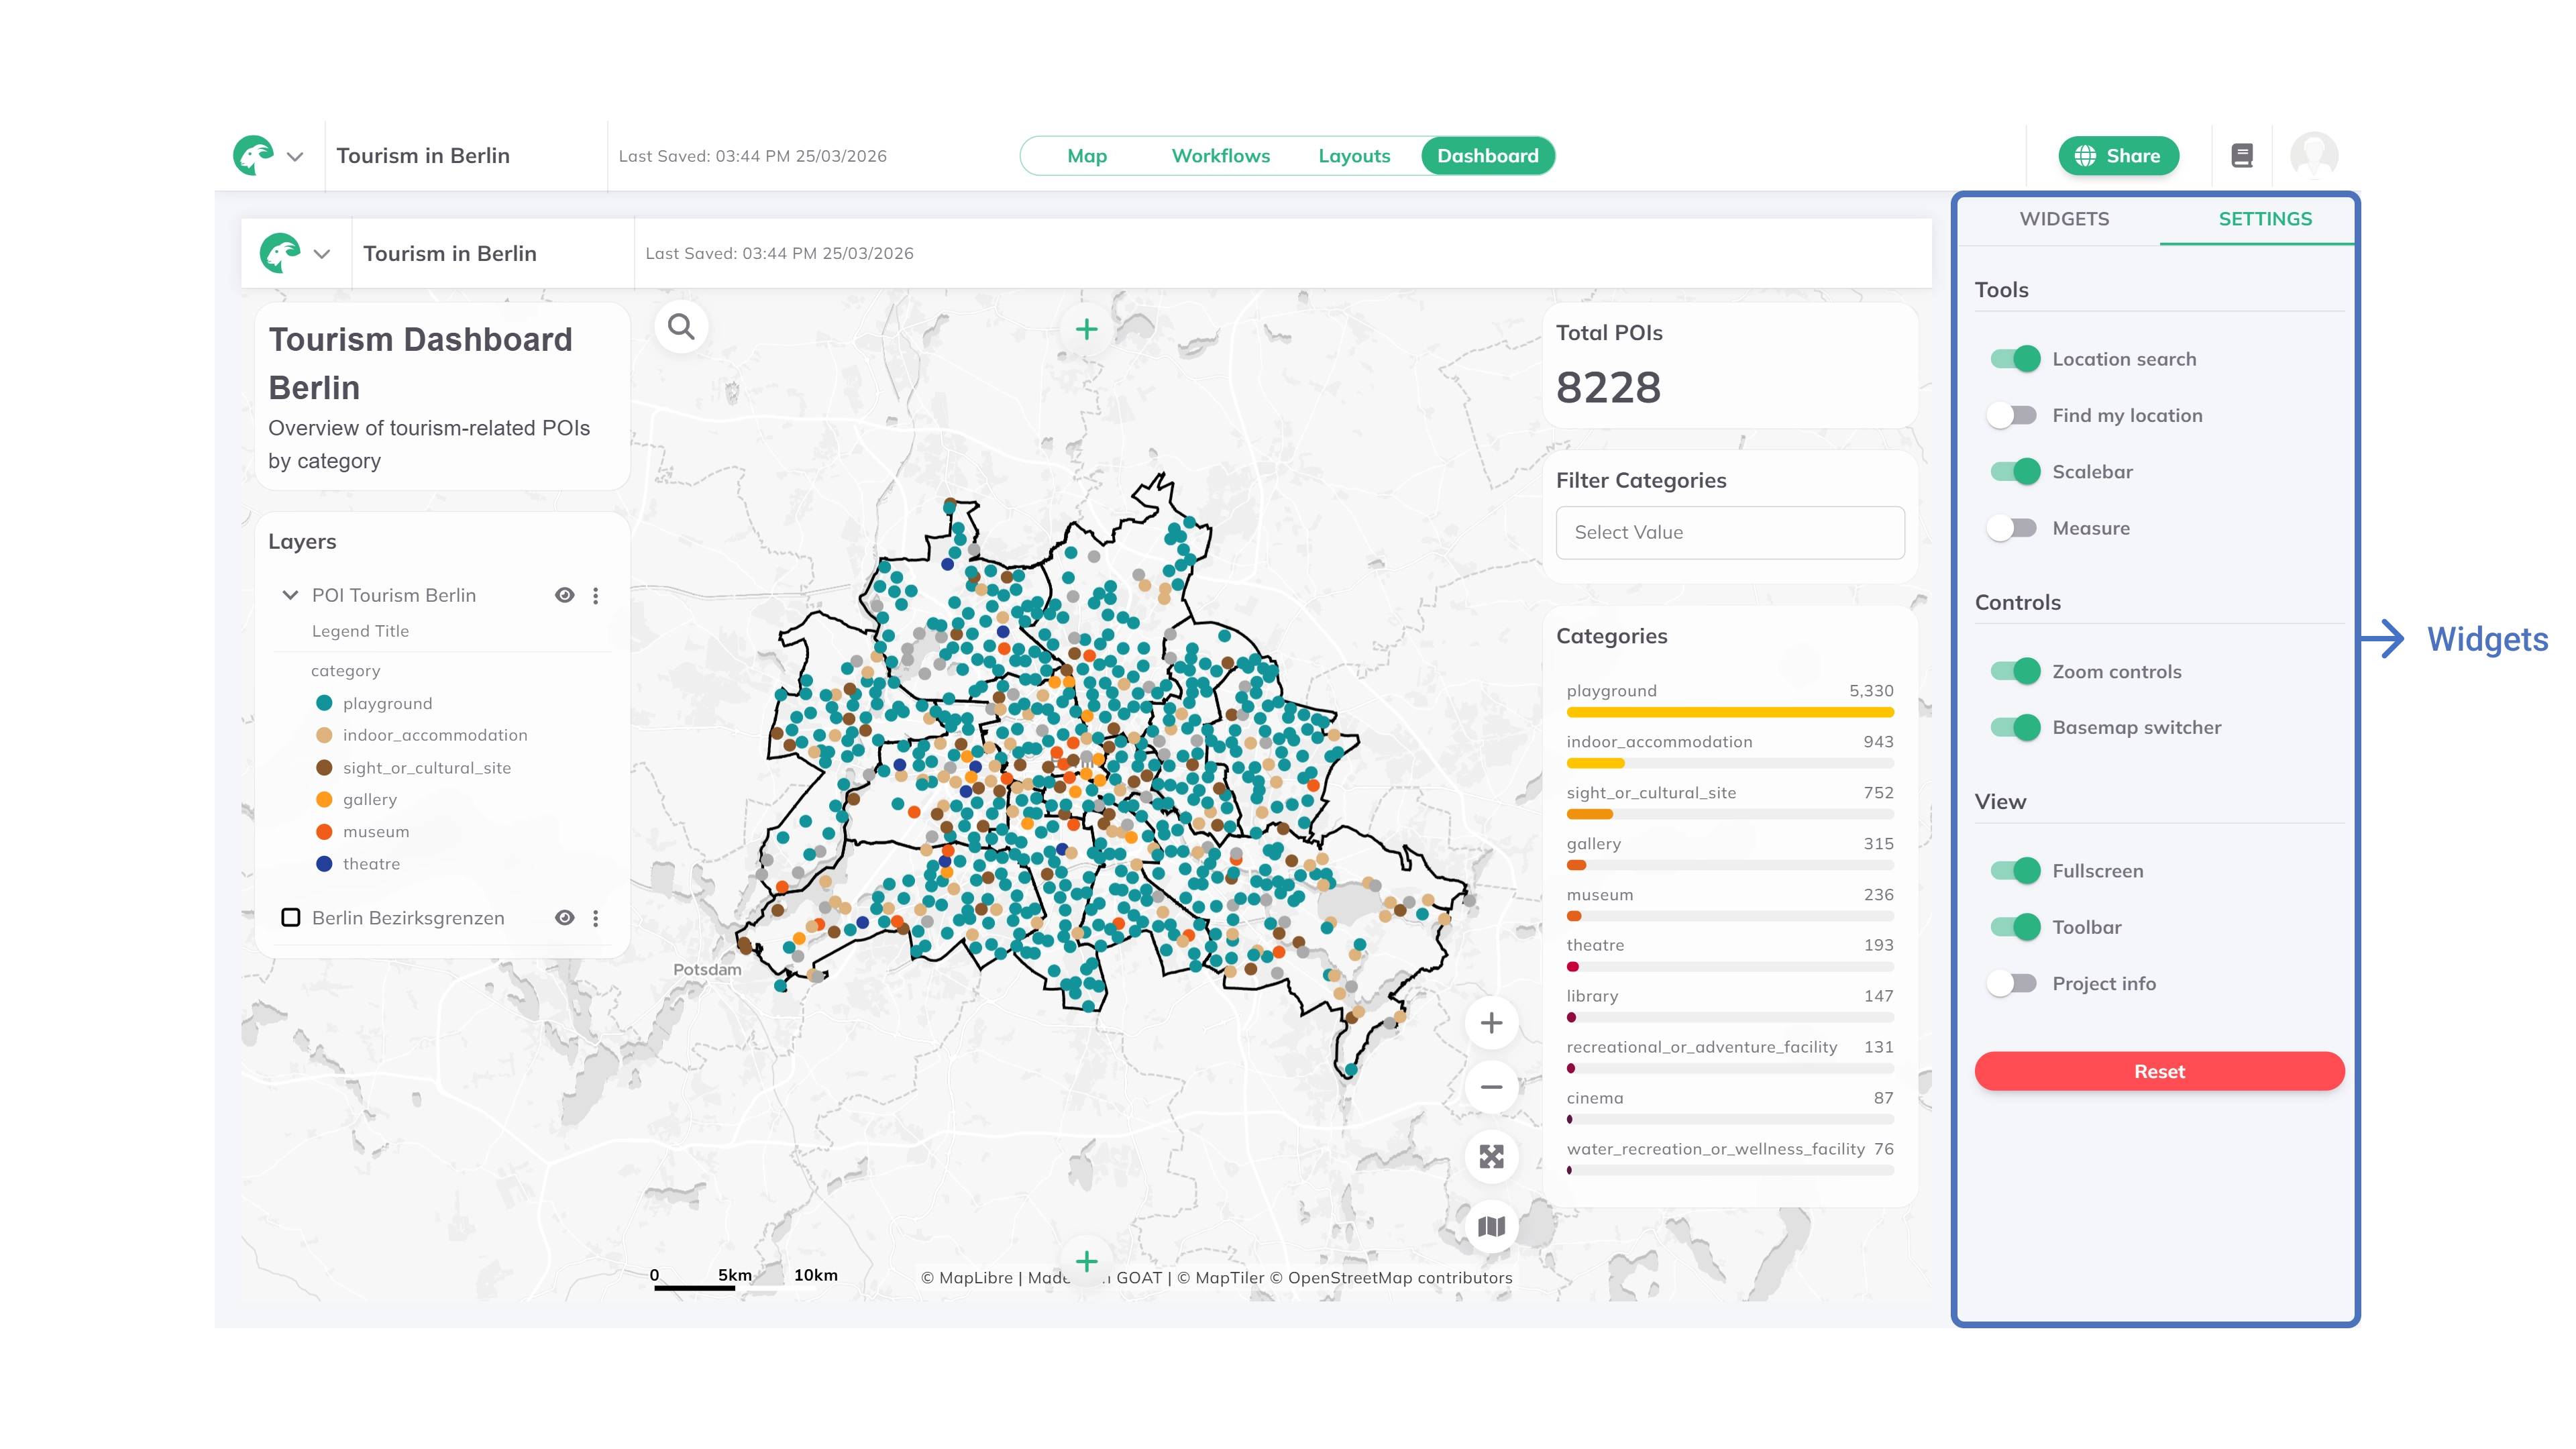Open the basemap switcher icon on the map

(1491, 1226)
